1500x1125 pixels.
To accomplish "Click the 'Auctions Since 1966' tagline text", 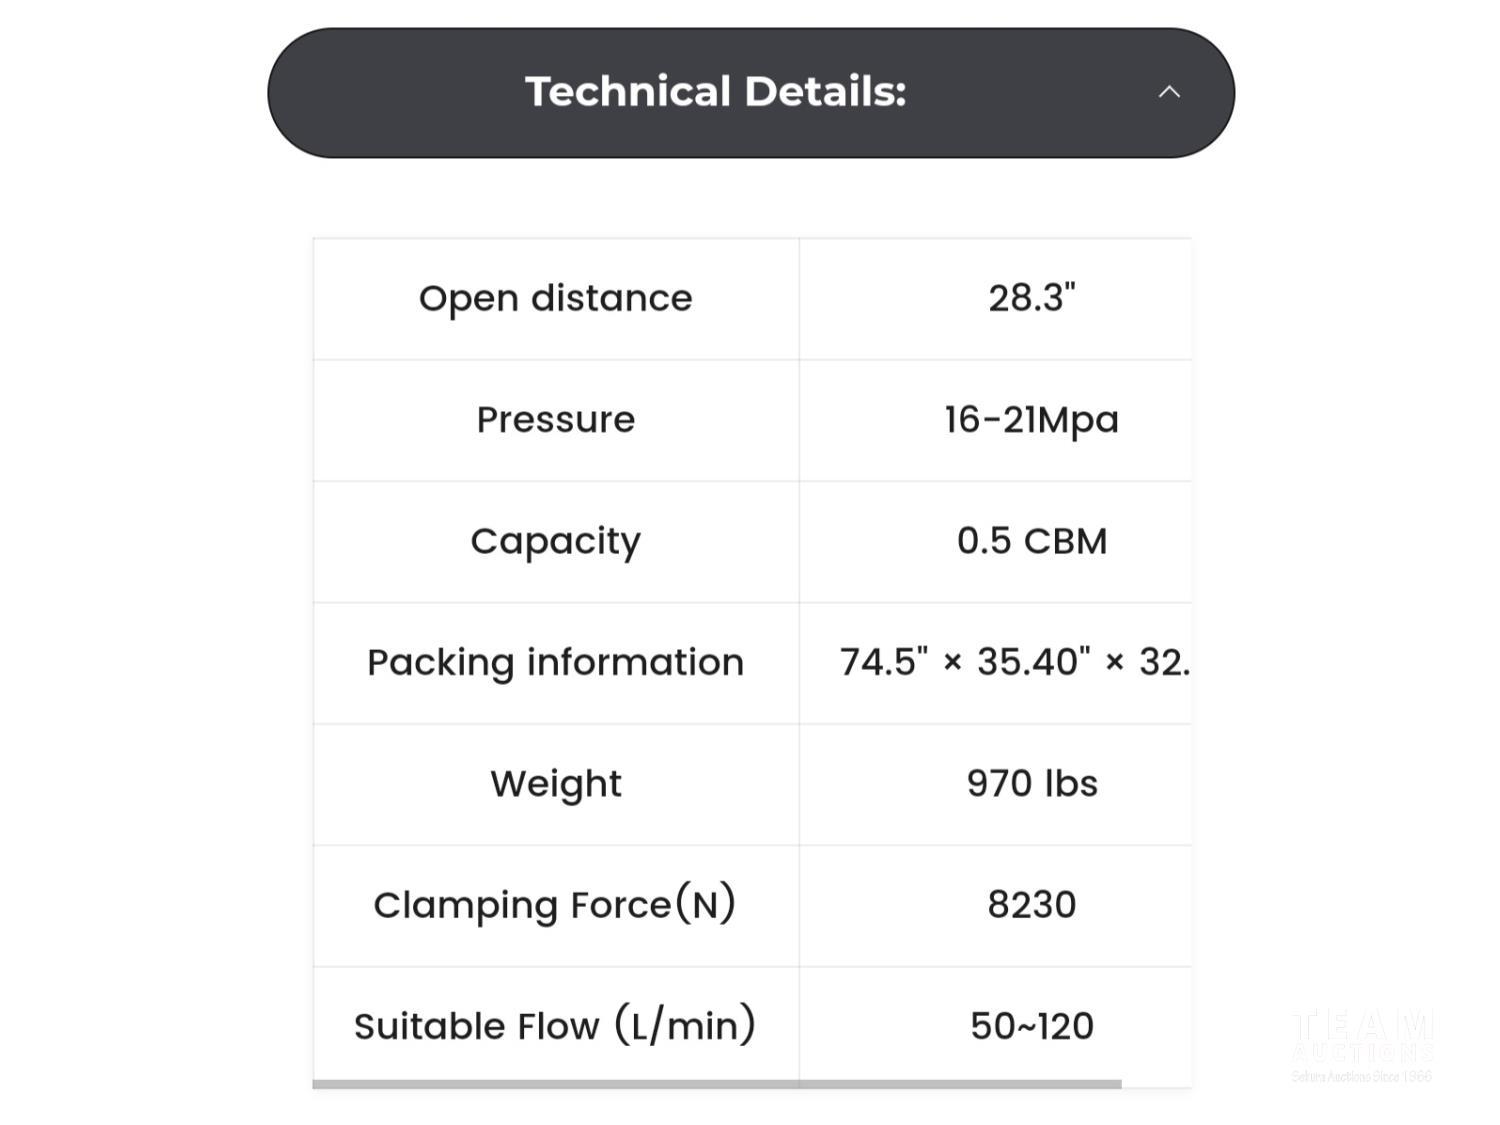I will pyautogui.click(x=1362, y=1076).
